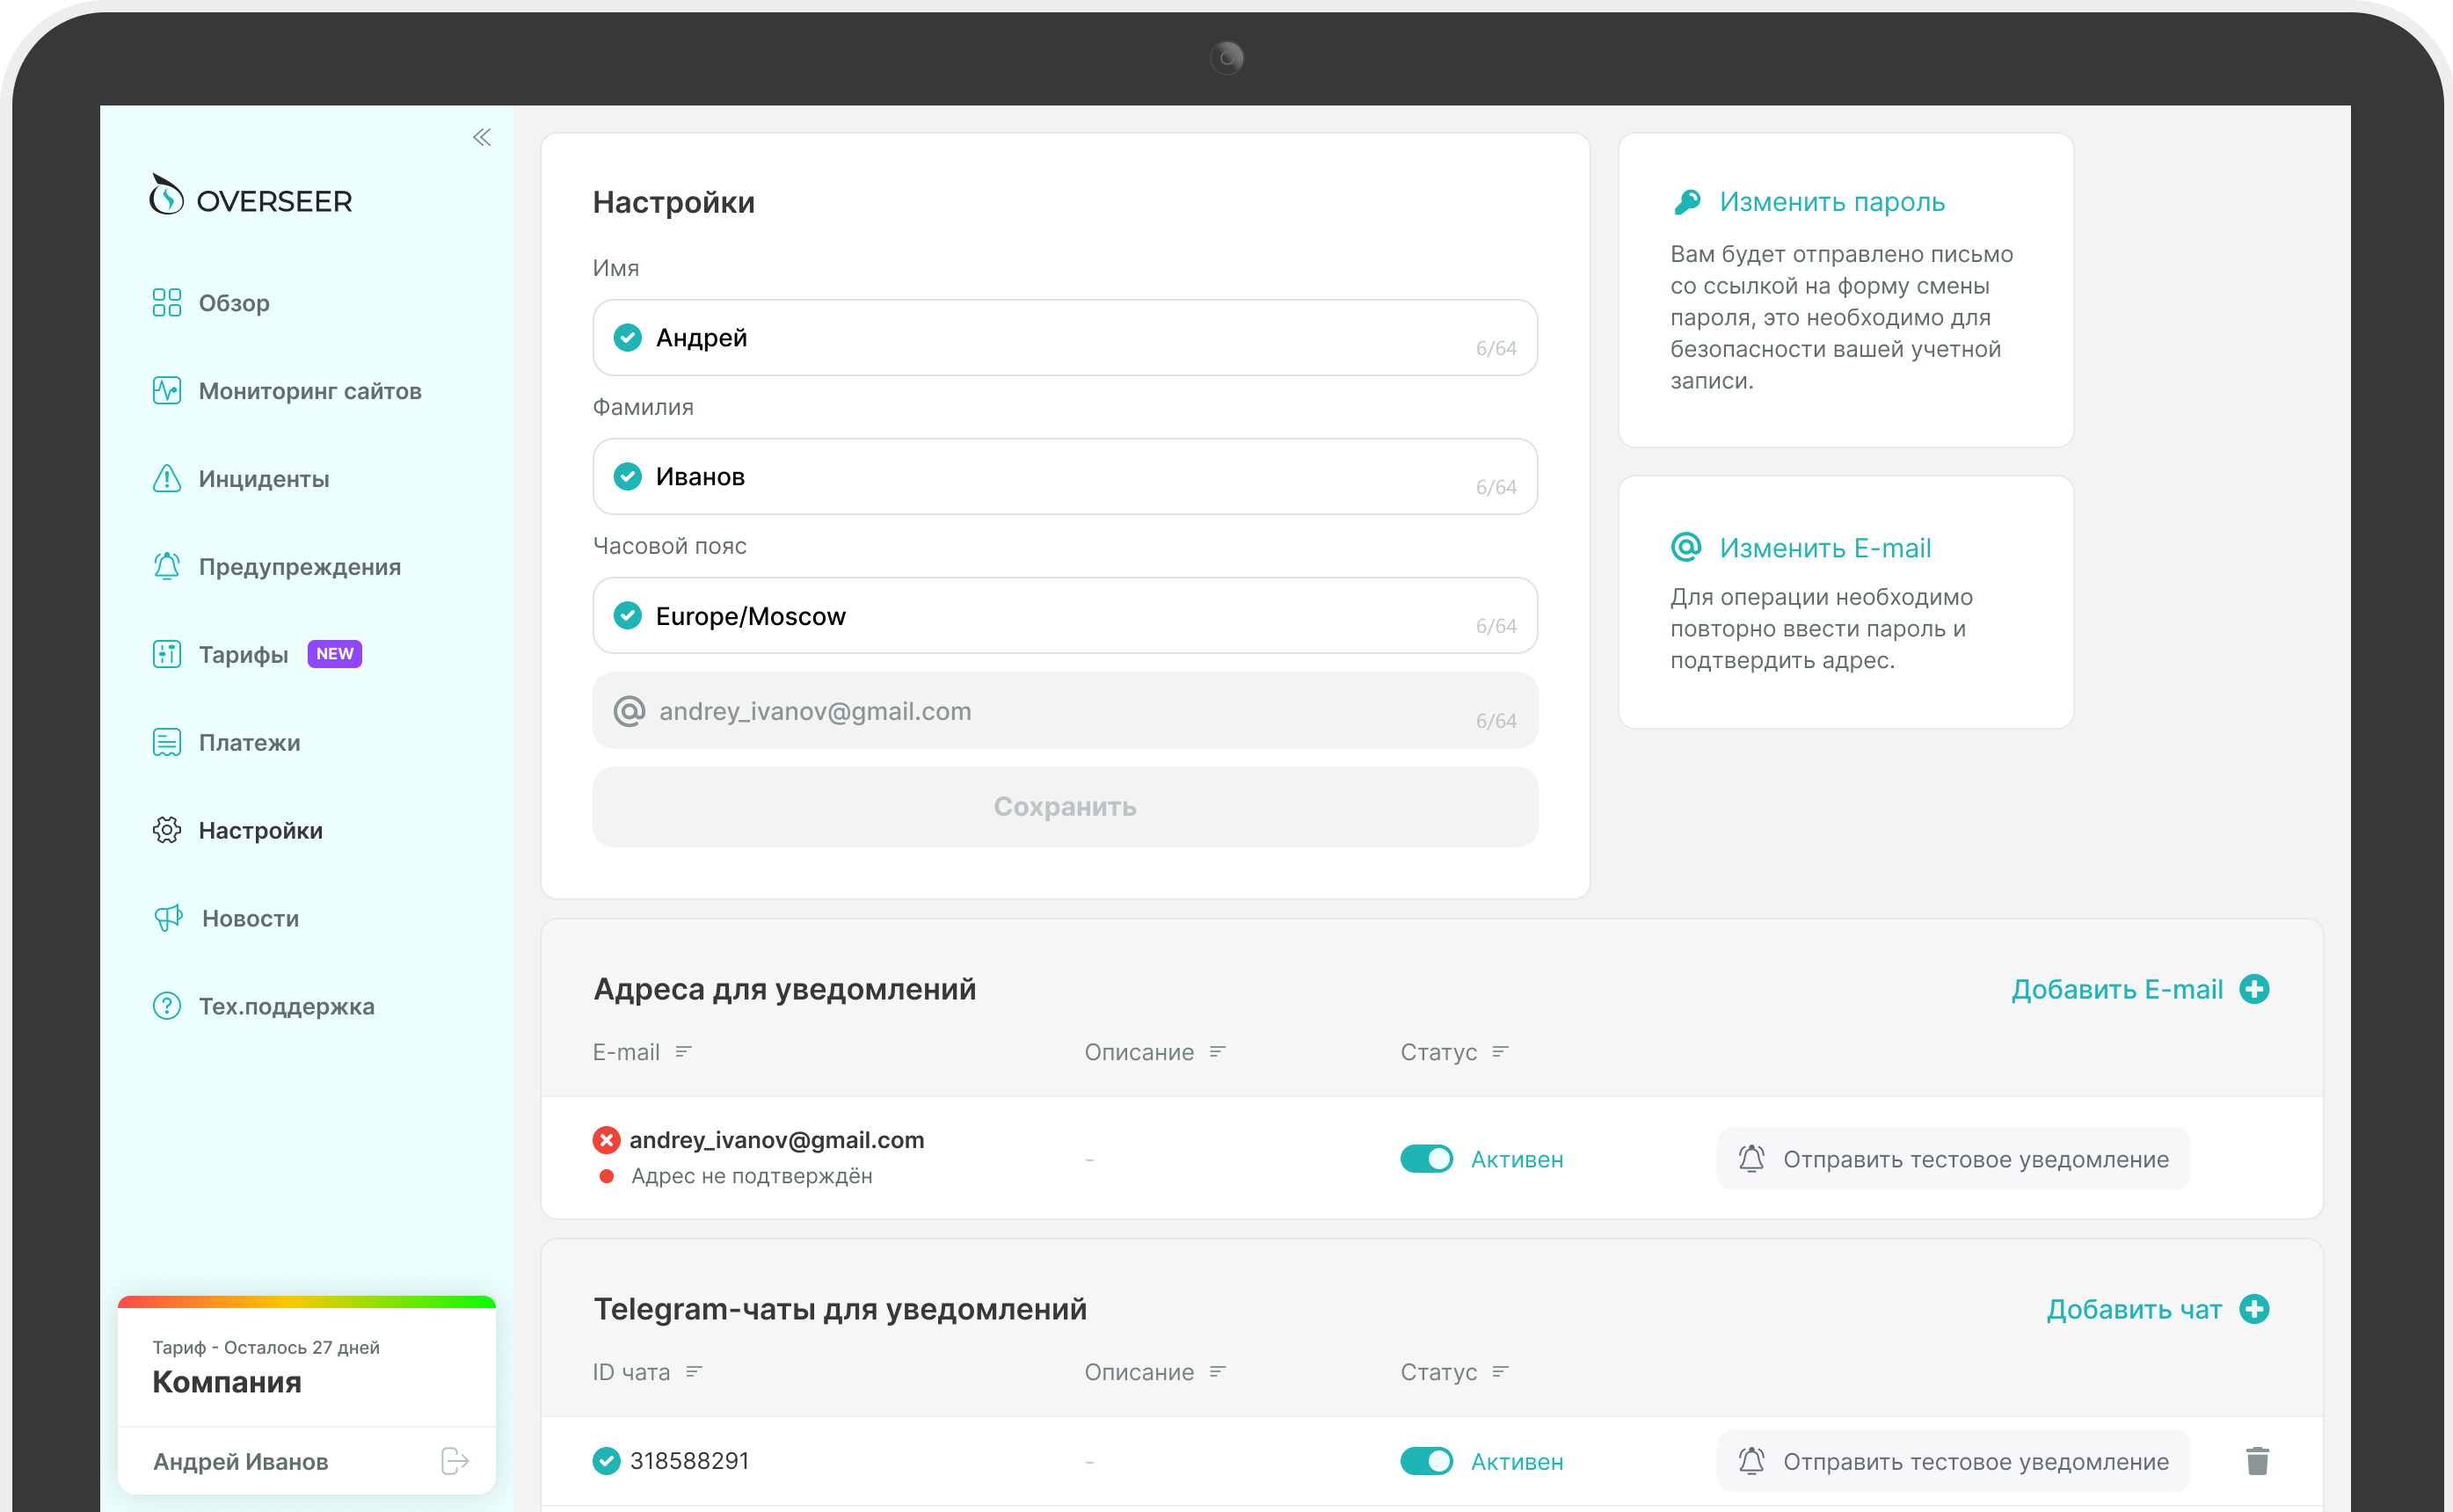Click the plus icon beside Добавить E-mail

click(x=2254, y=989)
